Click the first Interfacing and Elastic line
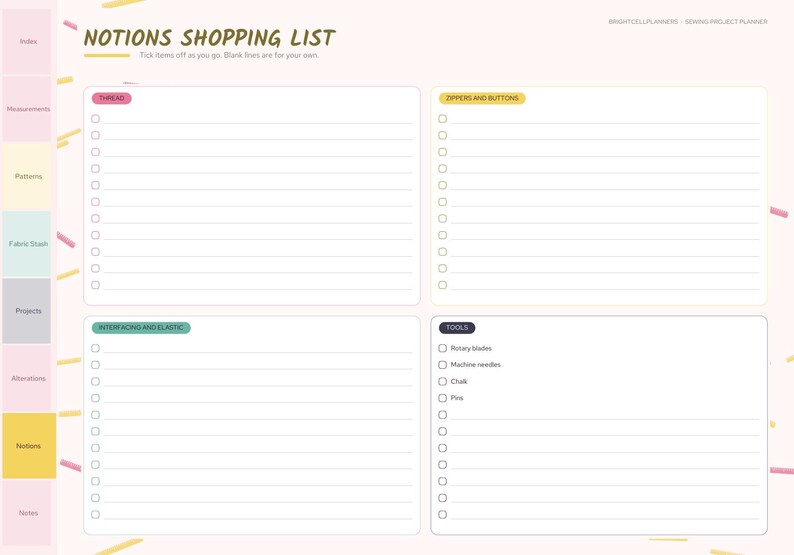This screenshot has height=555, width=794. coord(258,349)
